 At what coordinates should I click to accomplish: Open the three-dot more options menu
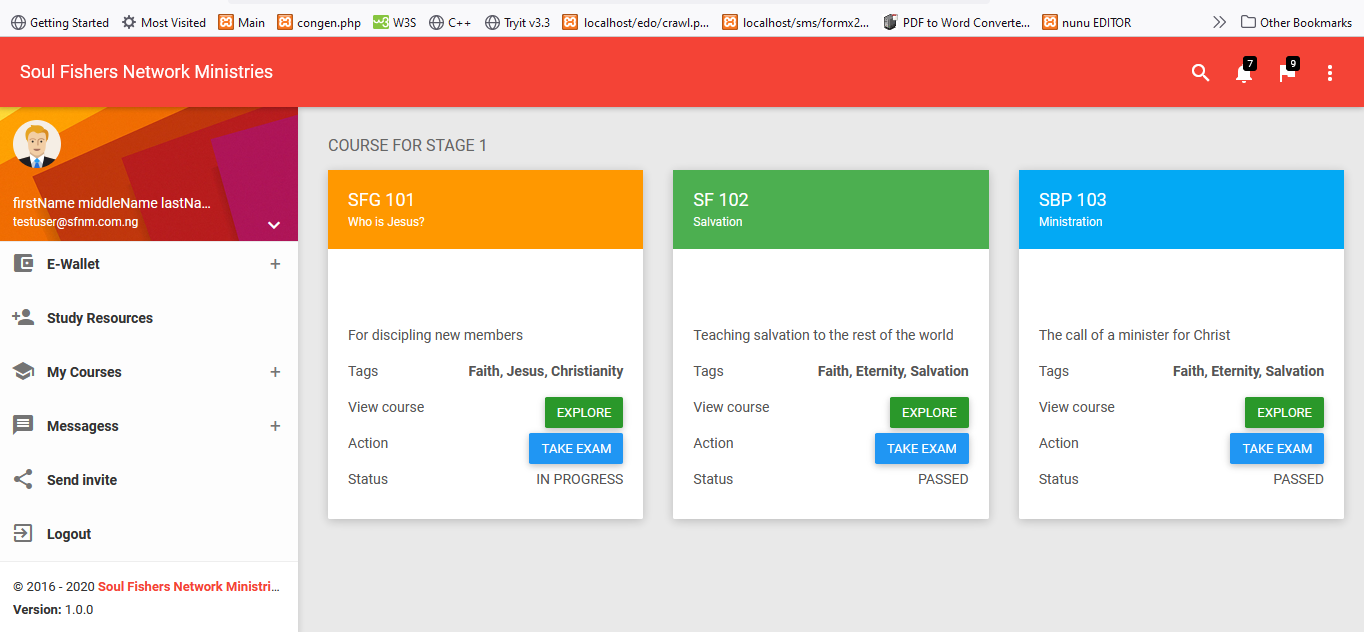pos(1329,73)
